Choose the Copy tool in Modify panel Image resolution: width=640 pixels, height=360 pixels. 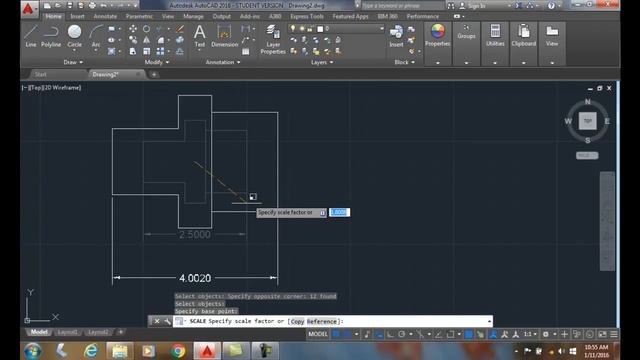133,40
